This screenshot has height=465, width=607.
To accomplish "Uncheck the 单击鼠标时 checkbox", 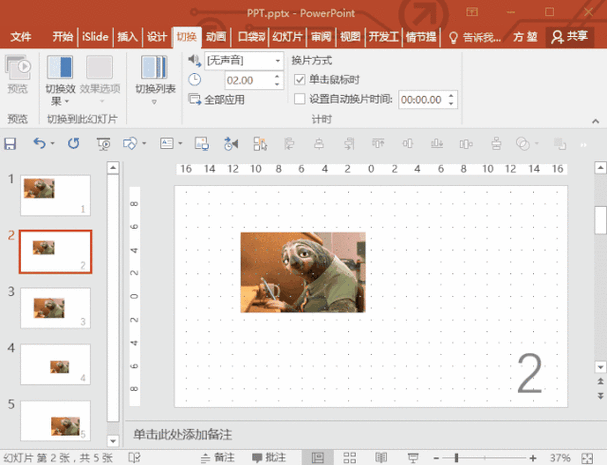I will 300,80.
